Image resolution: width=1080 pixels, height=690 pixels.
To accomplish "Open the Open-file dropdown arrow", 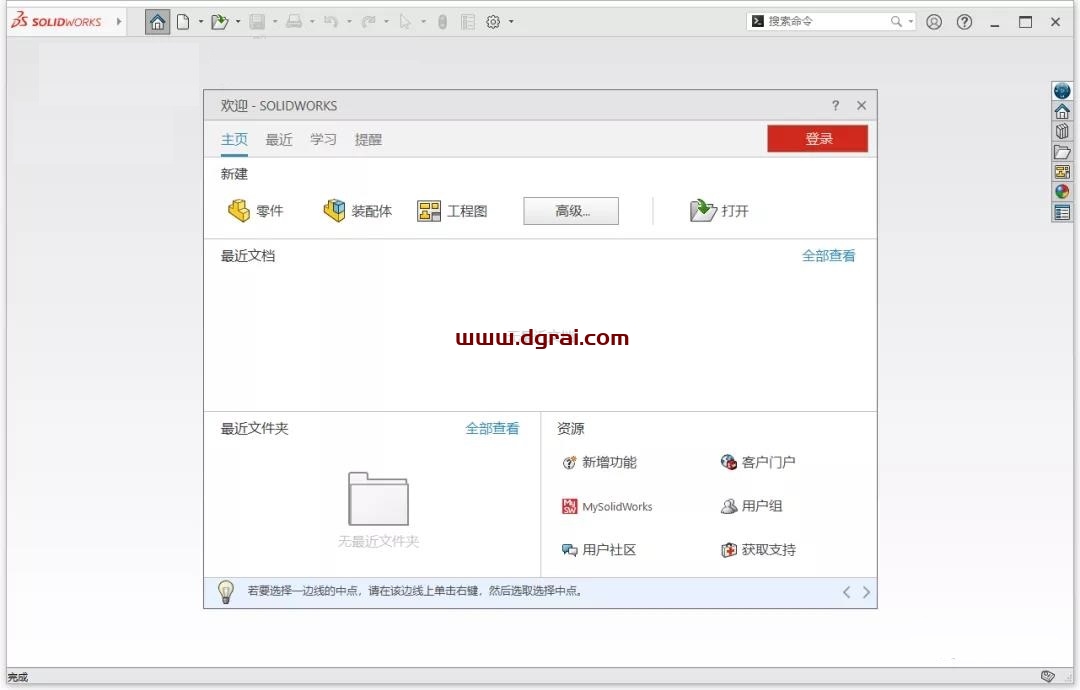I will point(238,22).
